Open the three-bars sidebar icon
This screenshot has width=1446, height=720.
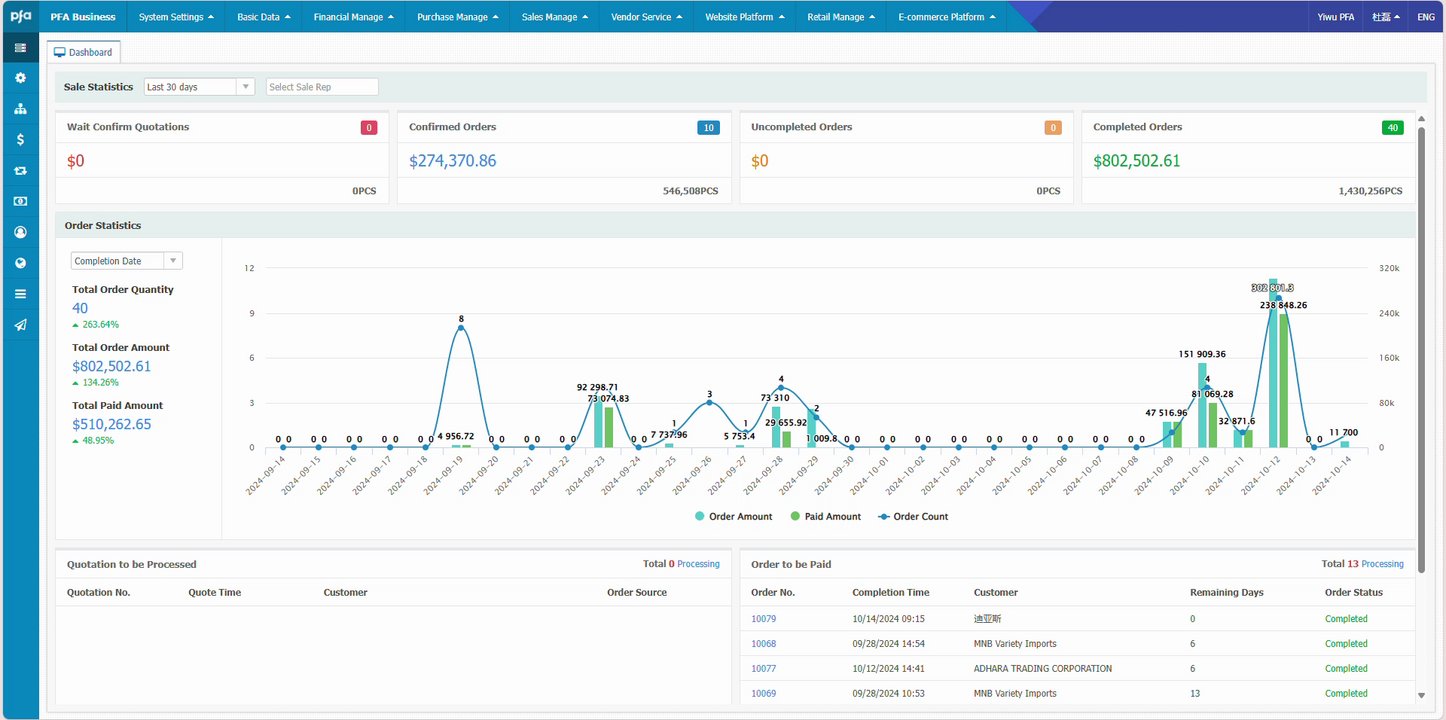(20, 294)
